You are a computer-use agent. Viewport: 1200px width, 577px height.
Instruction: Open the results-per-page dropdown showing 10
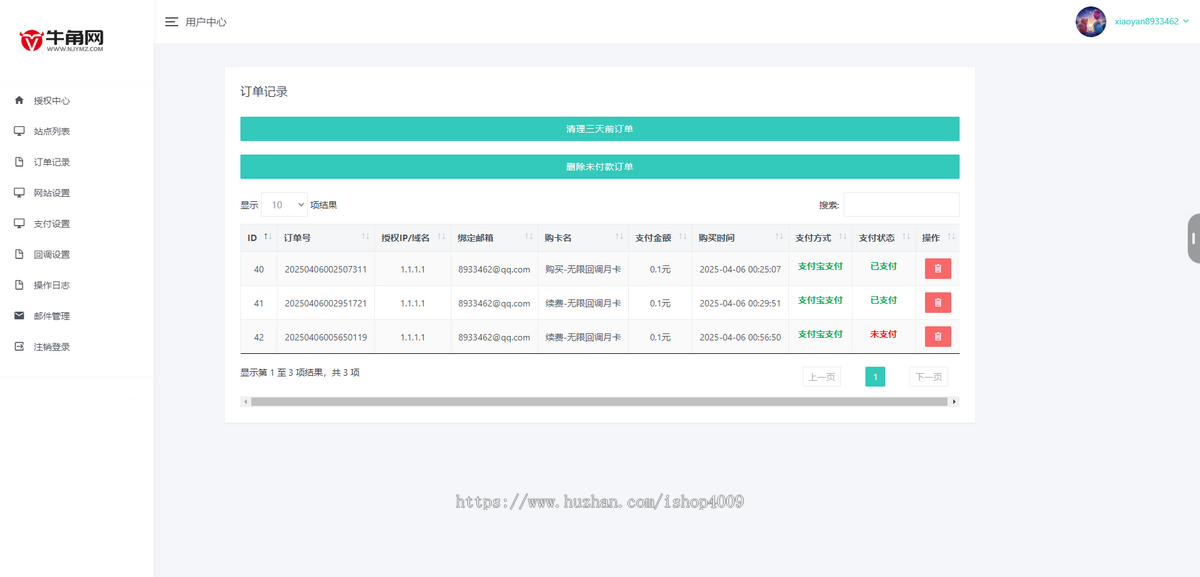[284, 205]
